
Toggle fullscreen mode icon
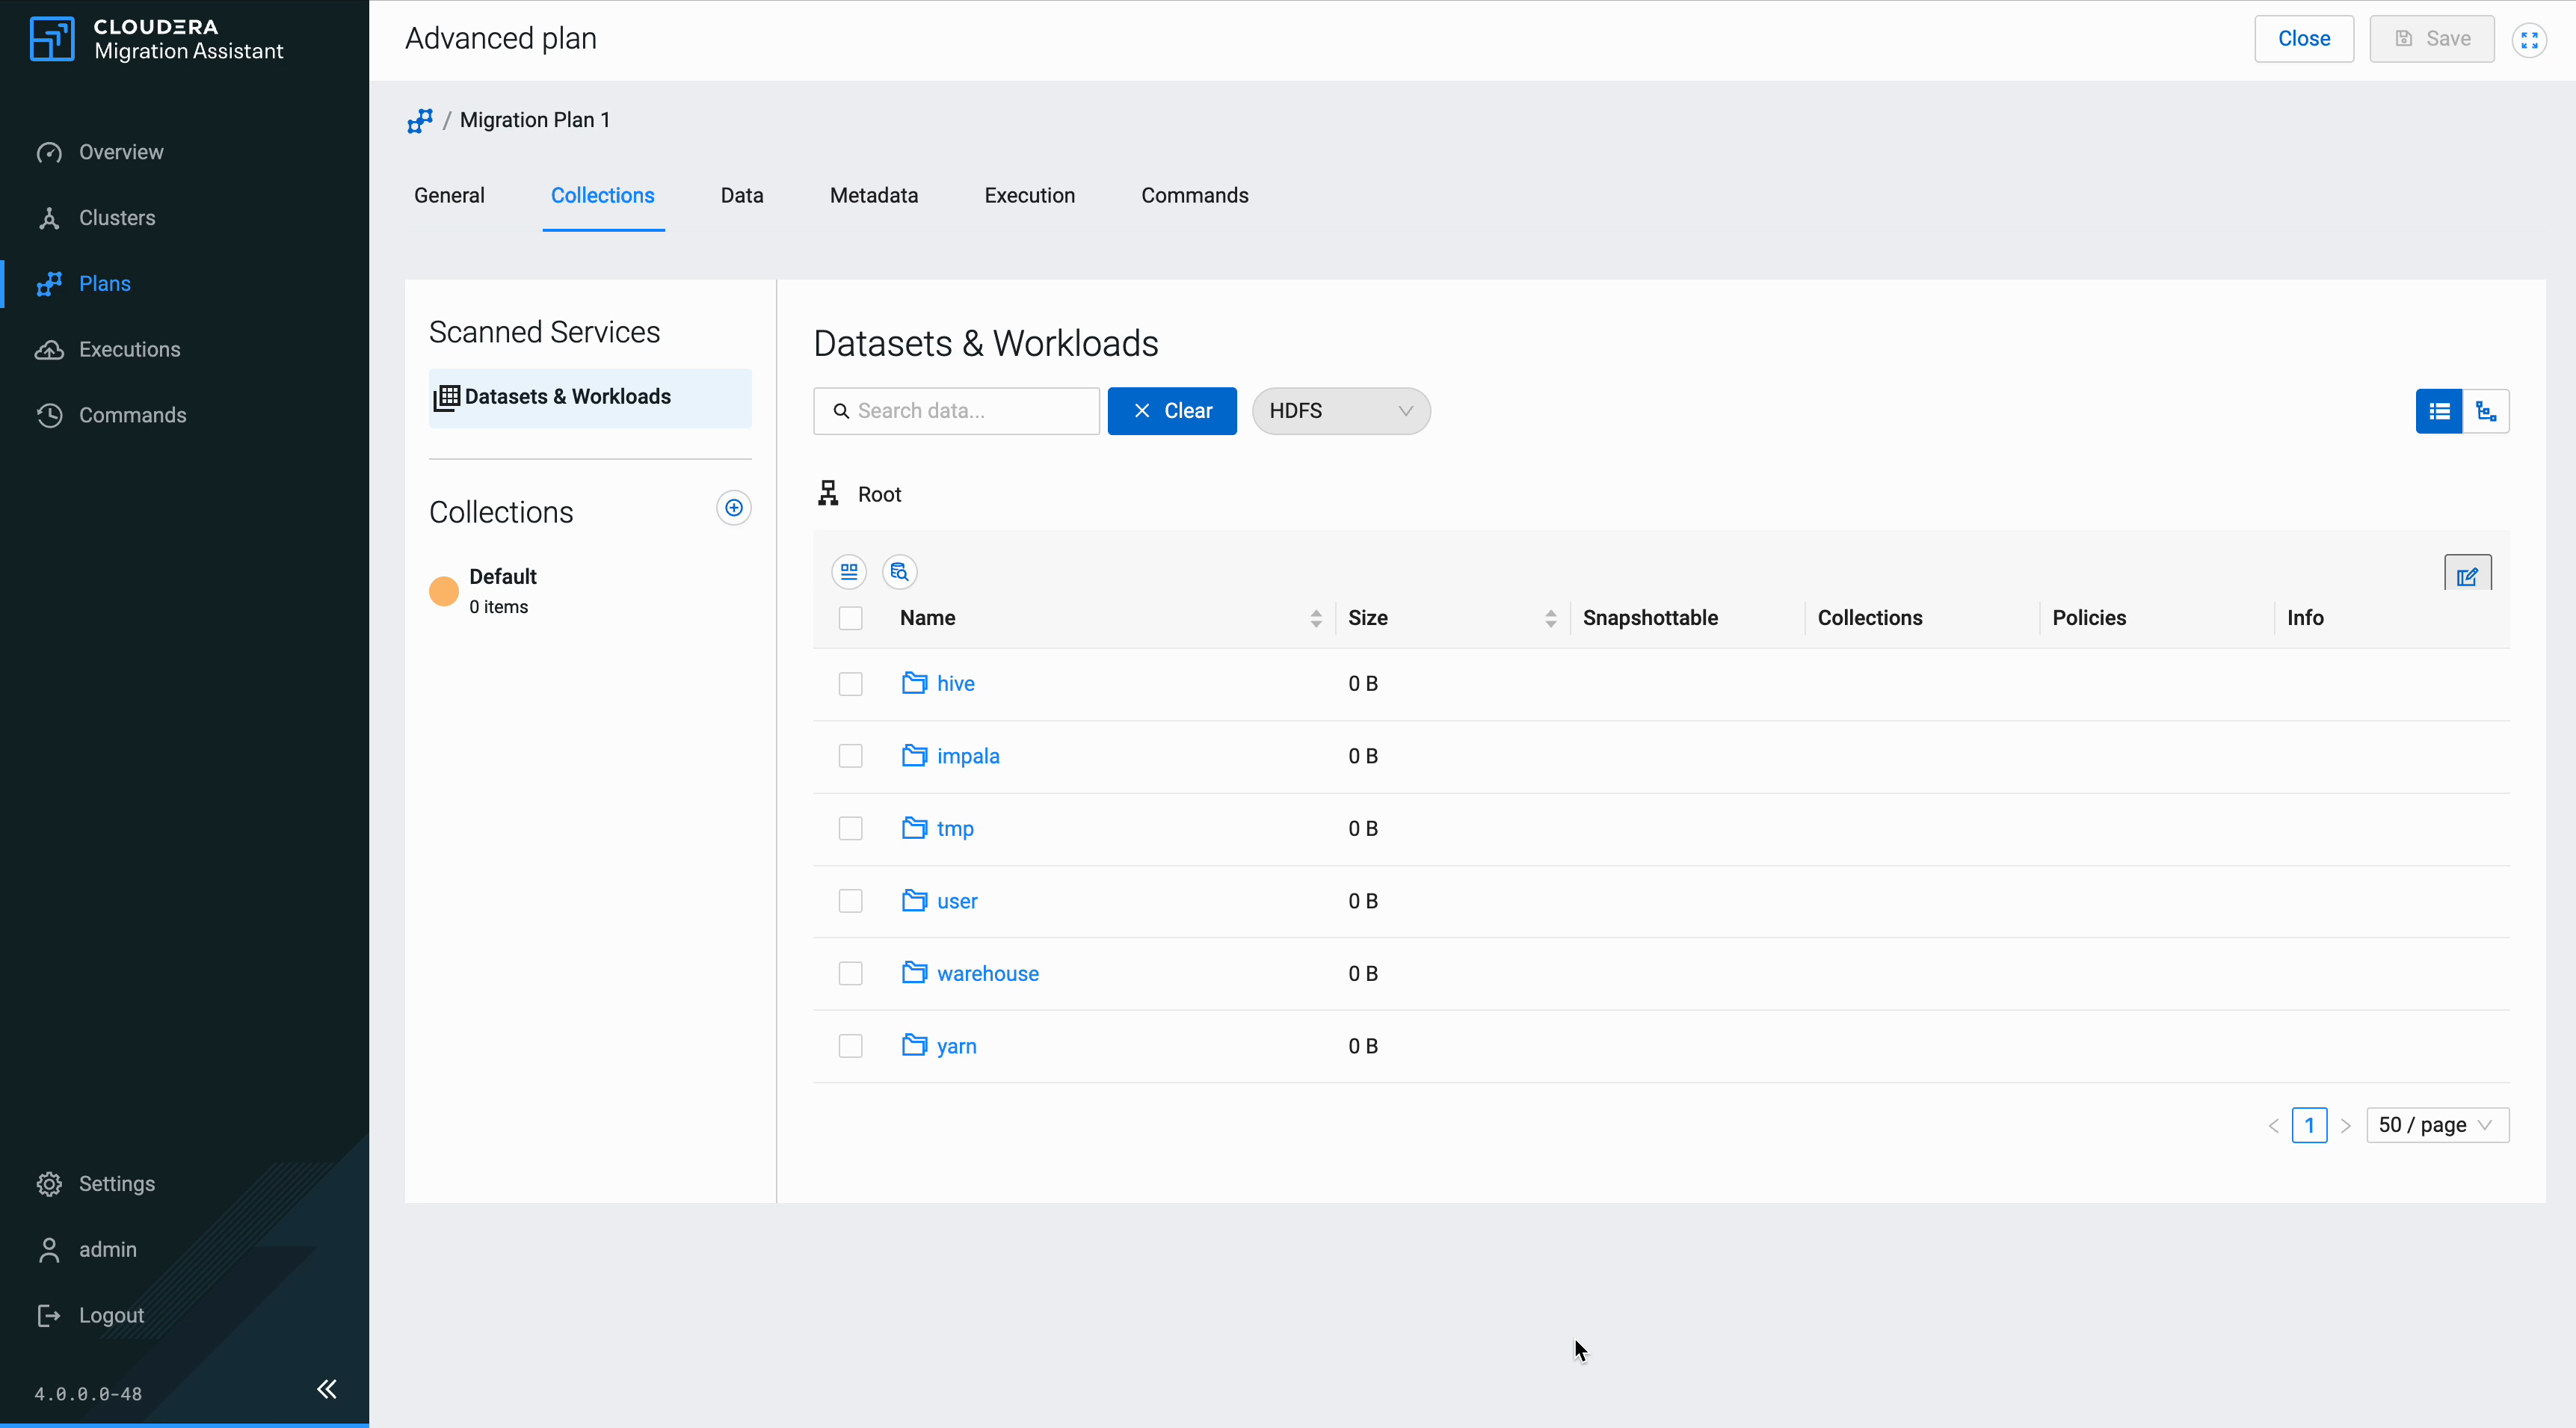click(2529, 40)
